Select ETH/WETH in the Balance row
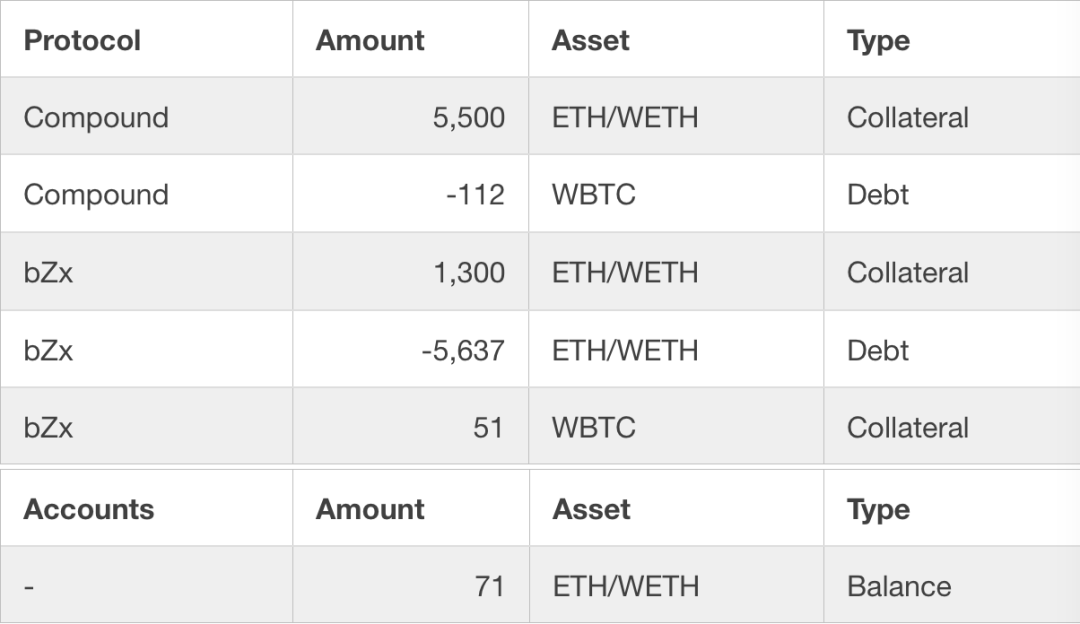This screenshot has height=624, width=1080. 625,586
